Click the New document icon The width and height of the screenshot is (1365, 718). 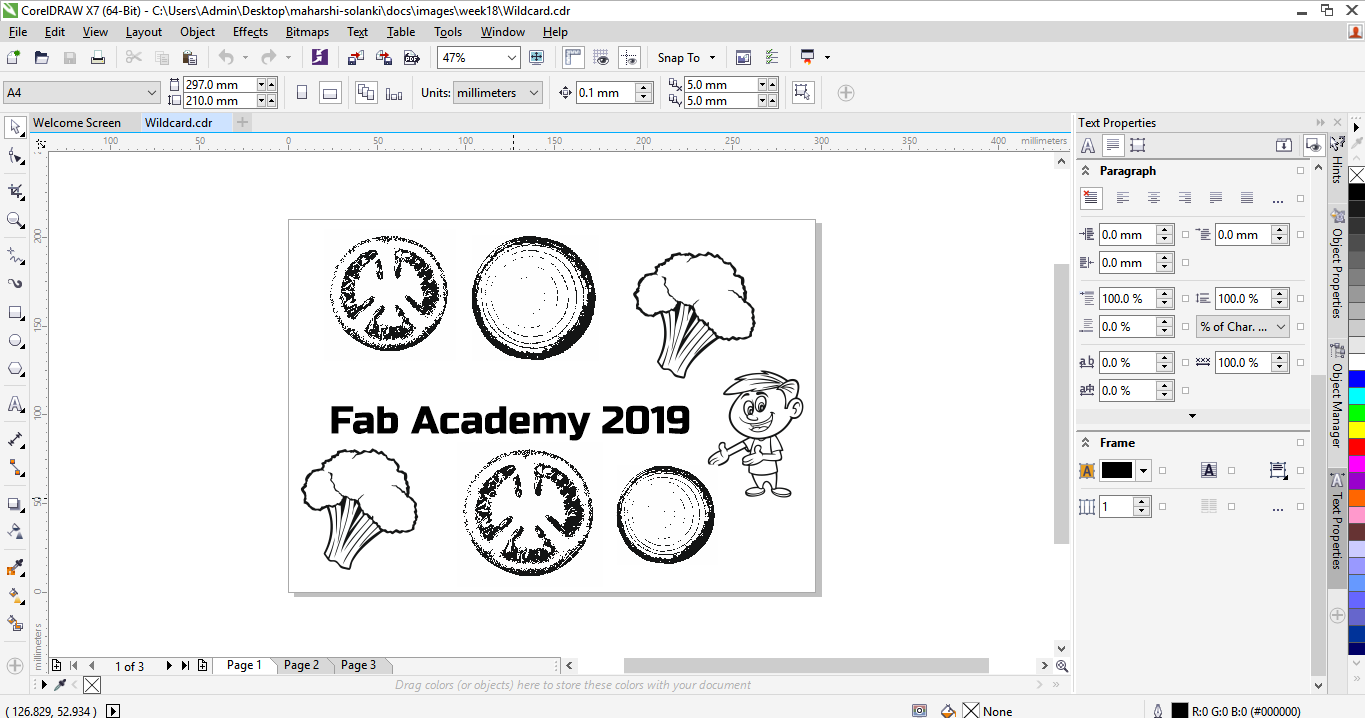coord(14,58)
